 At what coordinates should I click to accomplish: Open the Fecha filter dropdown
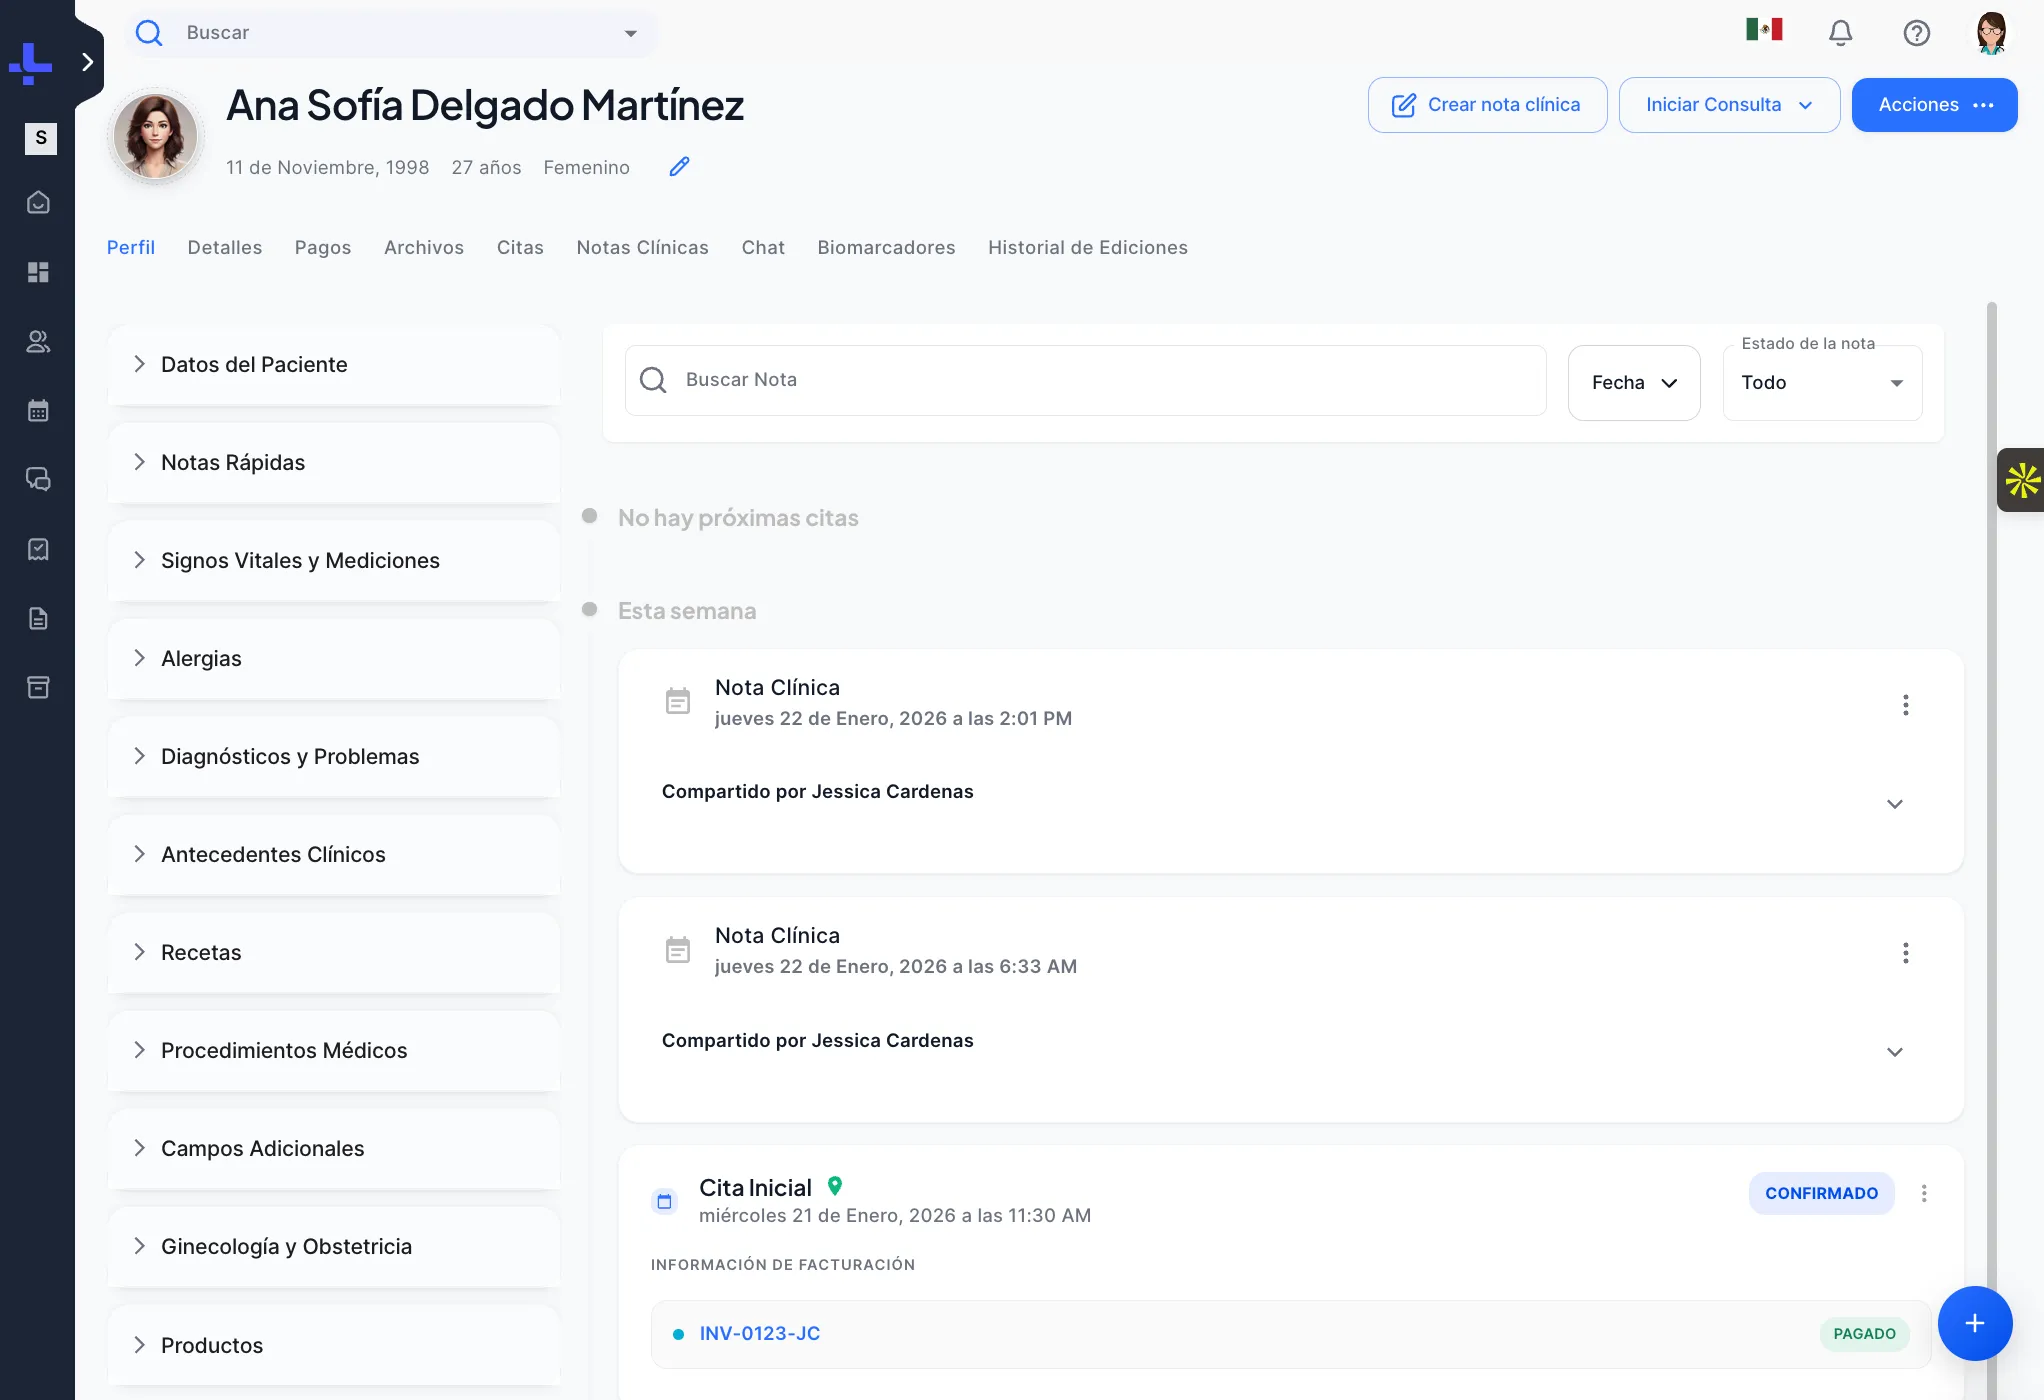click(1633, 383)
